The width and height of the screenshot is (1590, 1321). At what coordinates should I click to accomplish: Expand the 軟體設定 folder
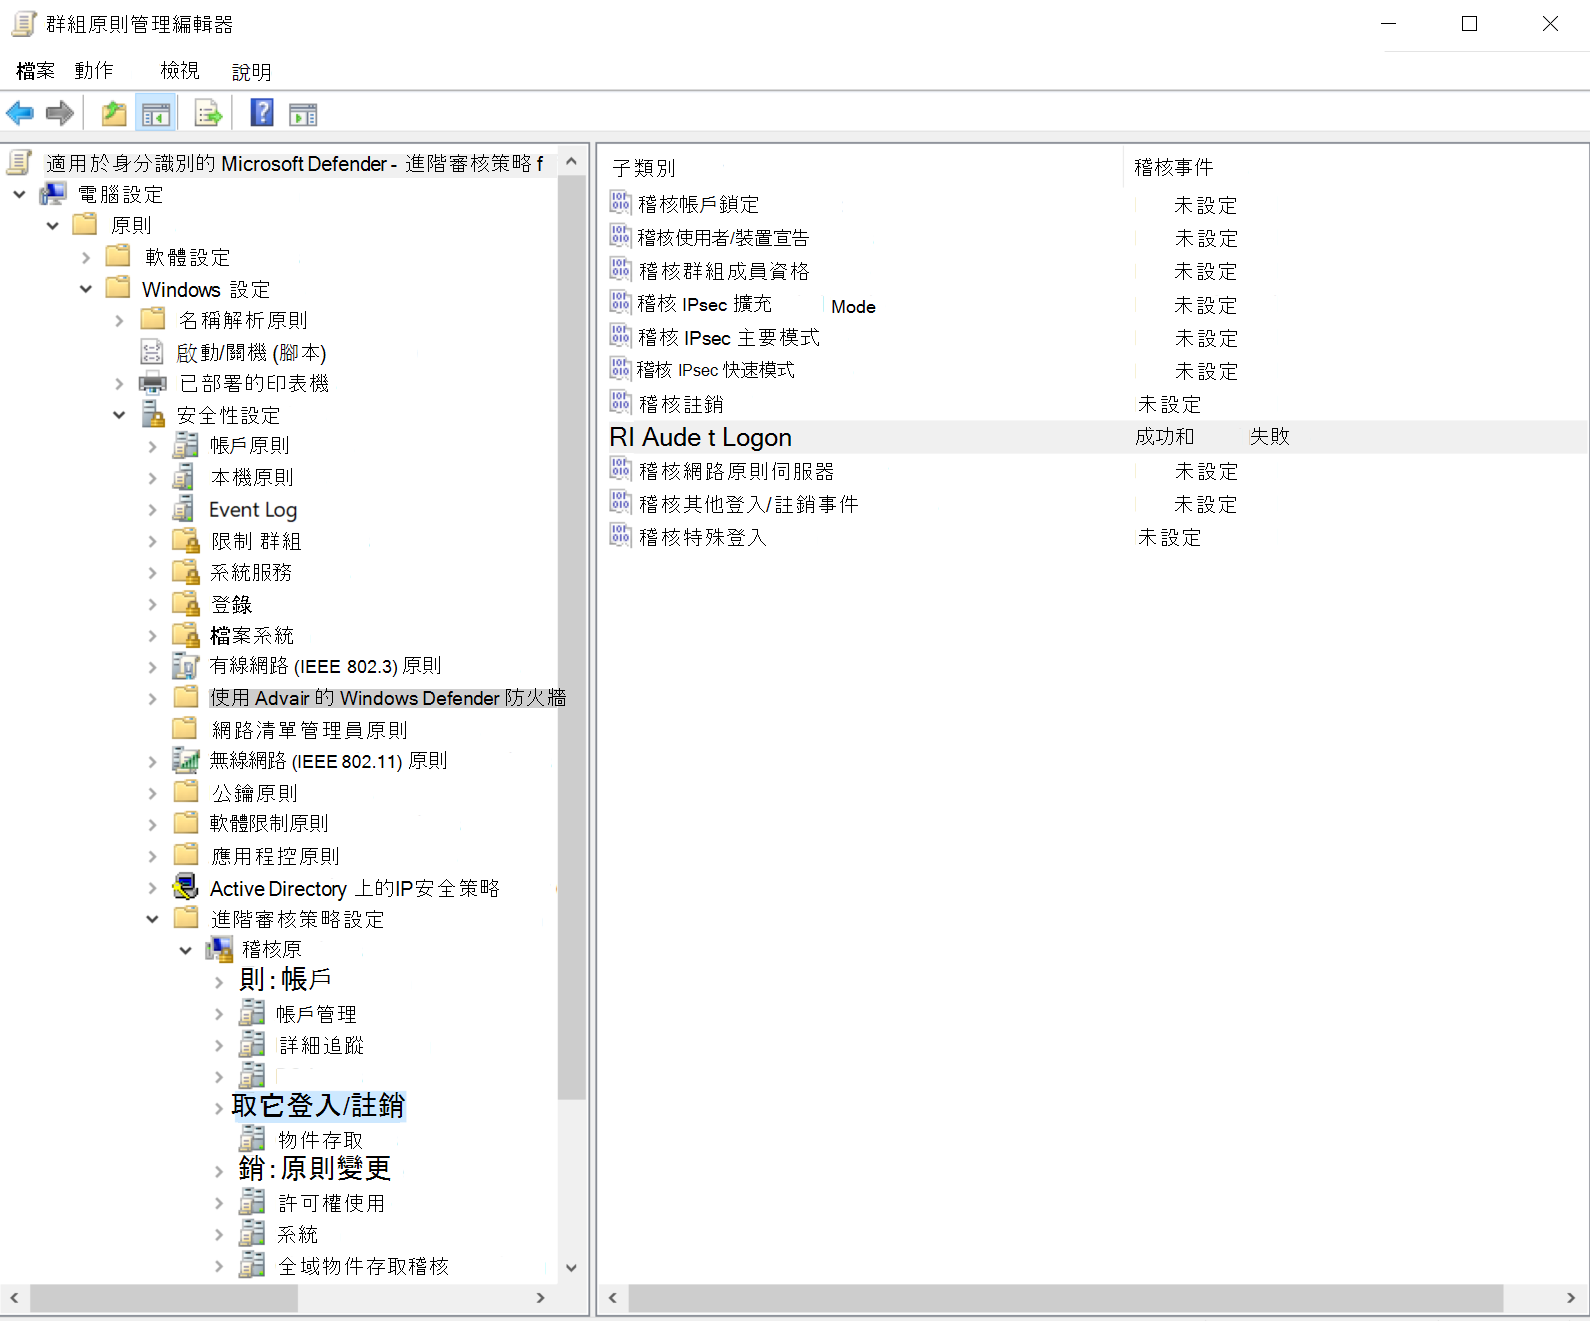click(x=86, y=257)
